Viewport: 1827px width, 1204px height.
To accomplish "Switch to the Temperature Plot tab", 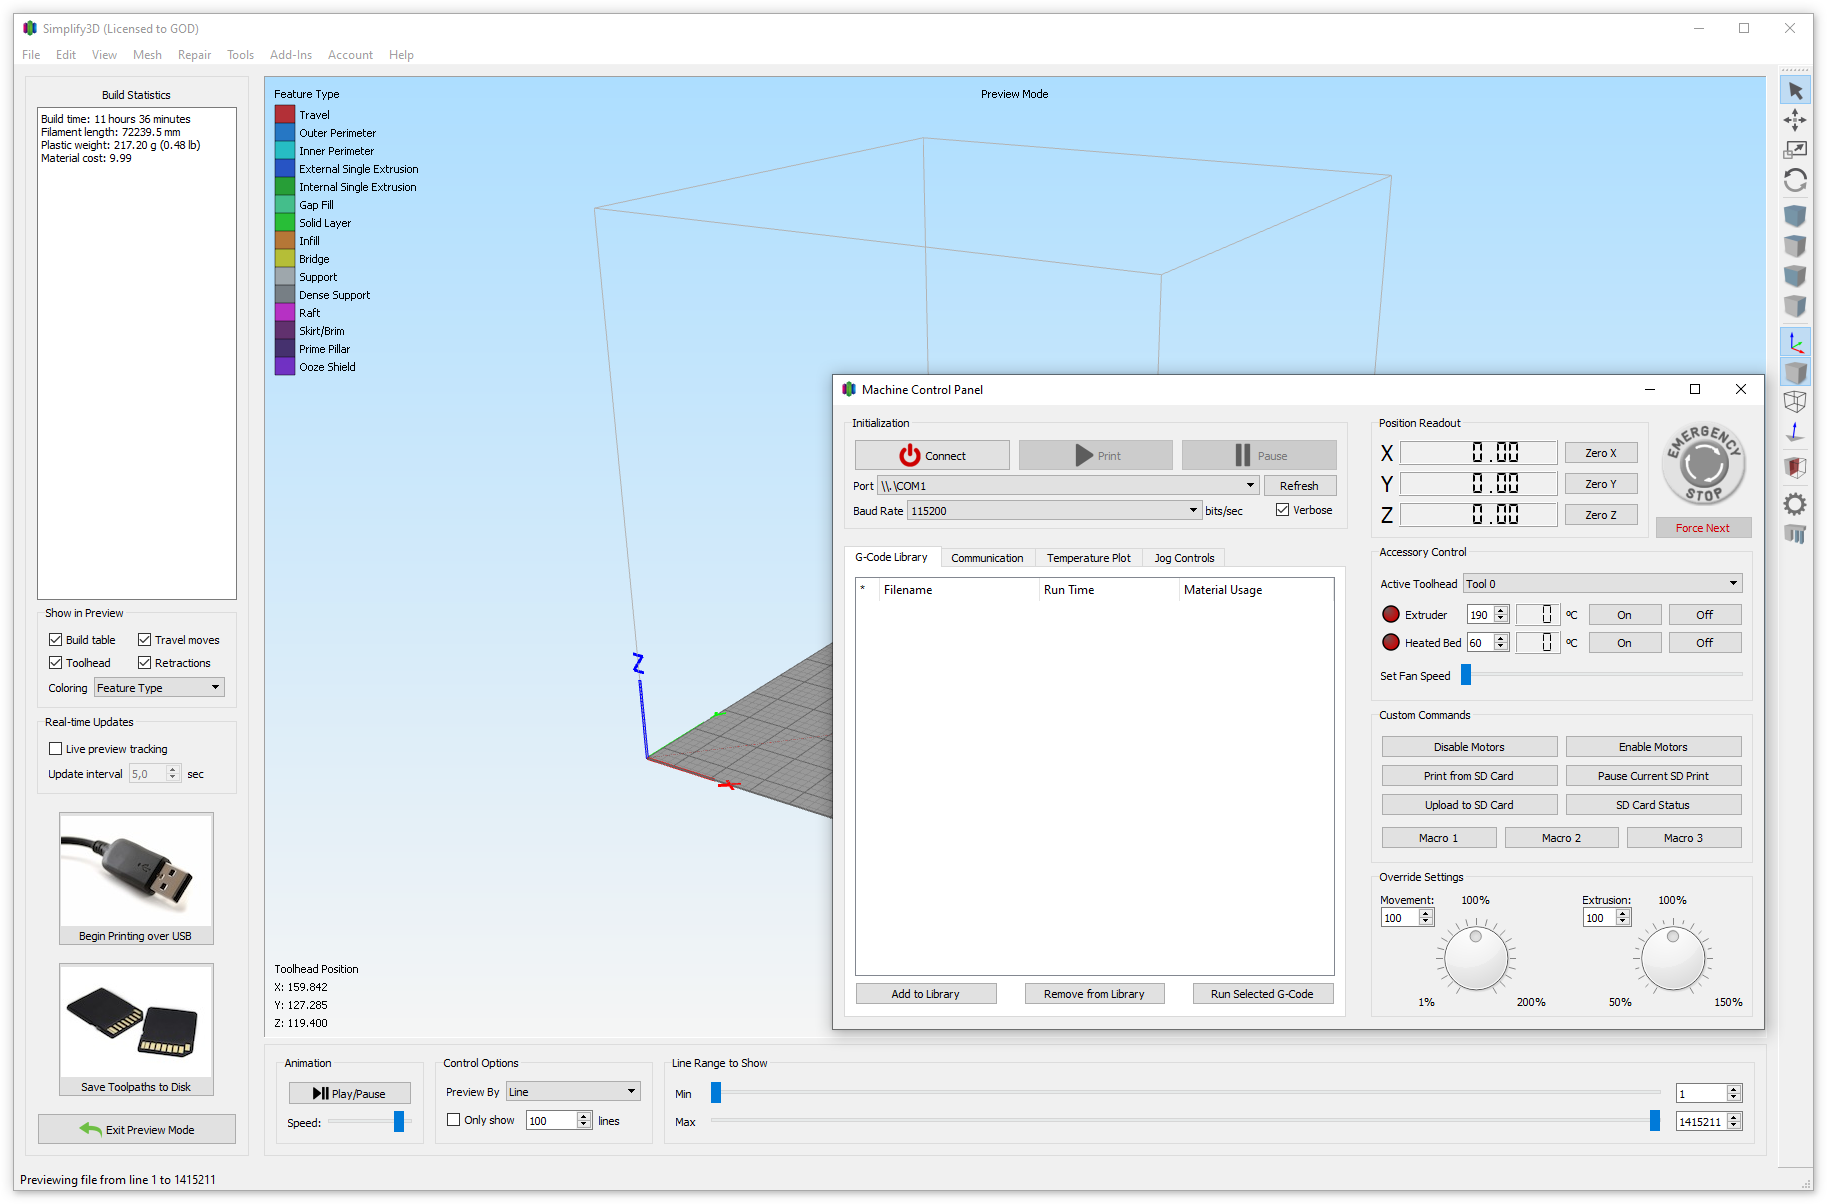I will tap(1088, 558).
